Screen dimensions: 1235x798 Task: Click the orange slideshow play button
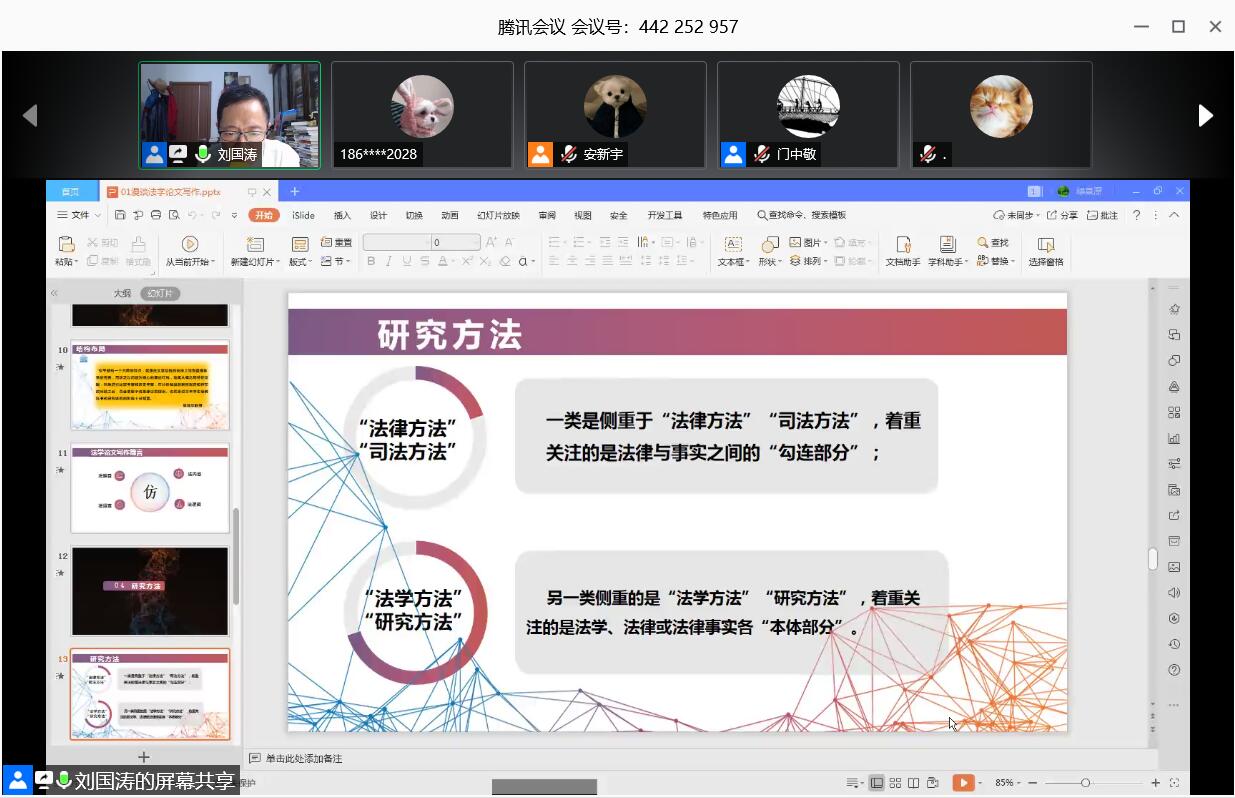click(x=962, y=783)
